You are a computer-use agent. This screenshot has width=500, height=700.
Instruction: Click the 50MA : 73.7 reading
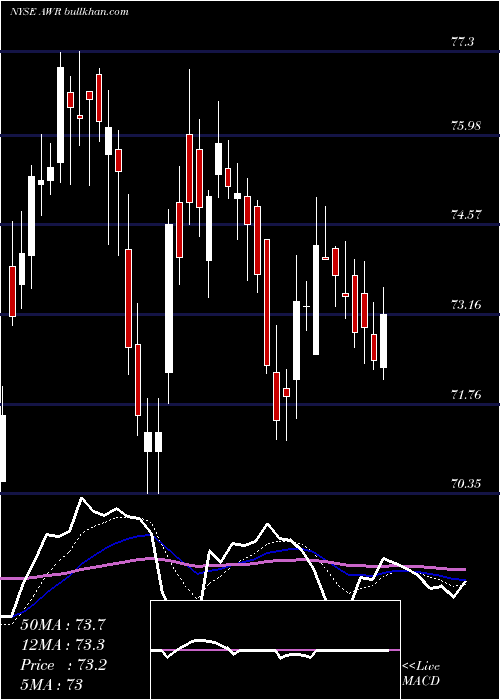click(x=64, y=625)
